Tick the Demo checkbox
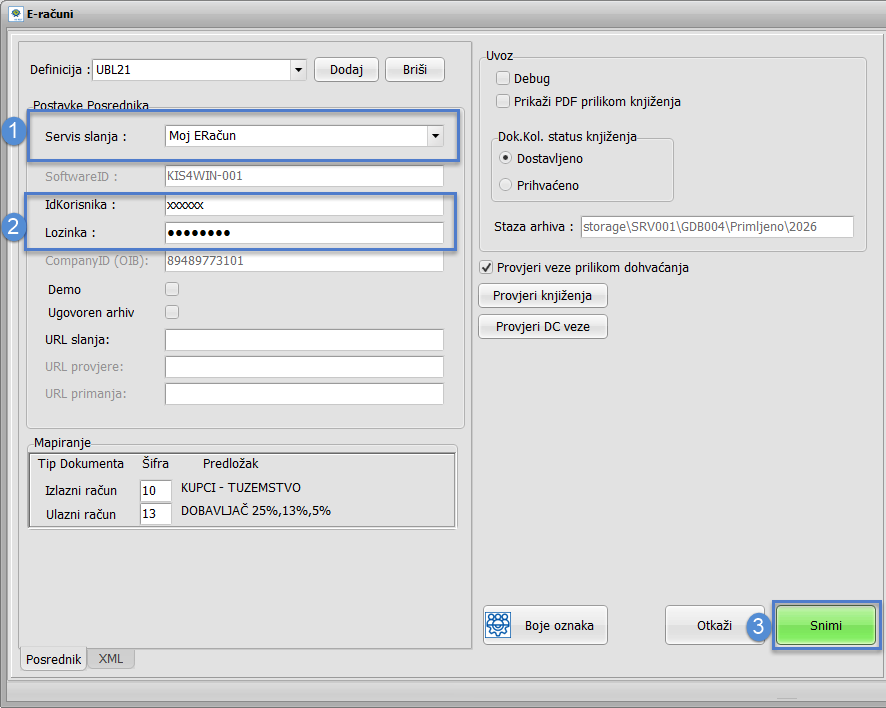The image size is (886, 708). click(172, 289)
